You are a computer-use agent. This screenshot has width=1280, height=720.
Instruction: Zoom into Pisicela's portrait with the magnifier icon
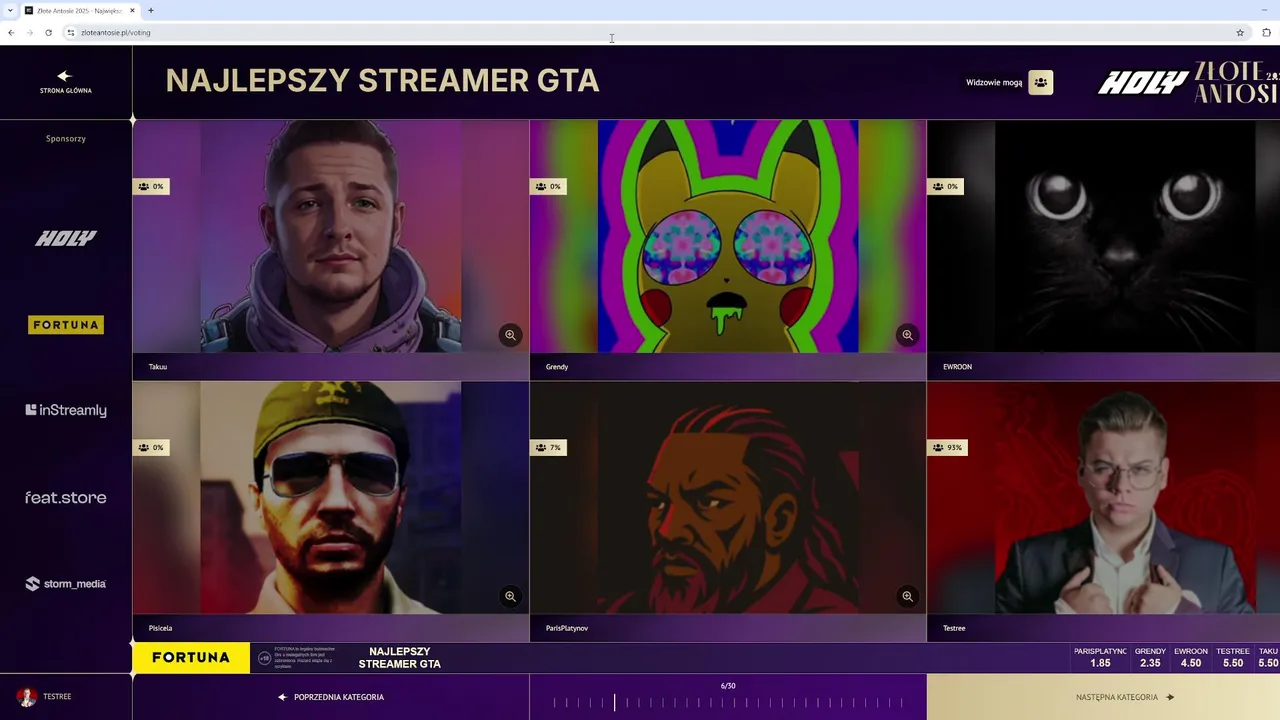pyautogui.click(x=510, y=596)
